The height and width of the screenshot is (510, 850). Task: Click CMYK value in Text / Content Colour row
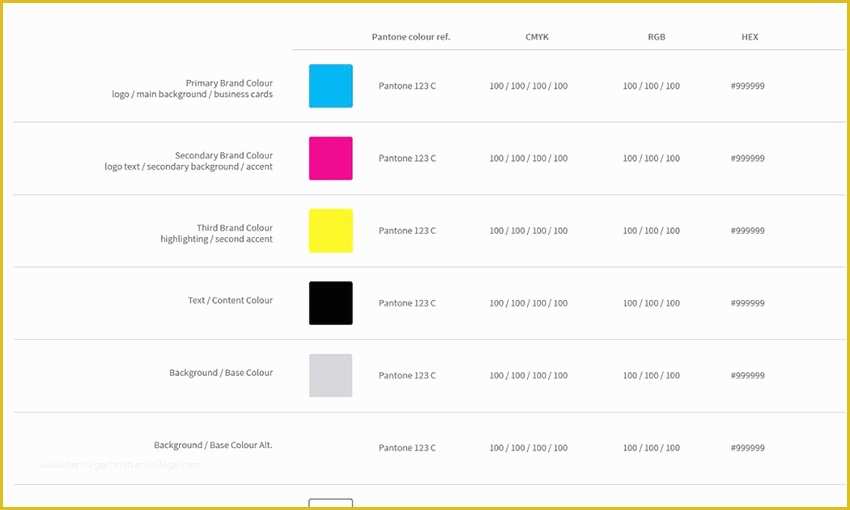pyautogui.click(x=529, y=303)
